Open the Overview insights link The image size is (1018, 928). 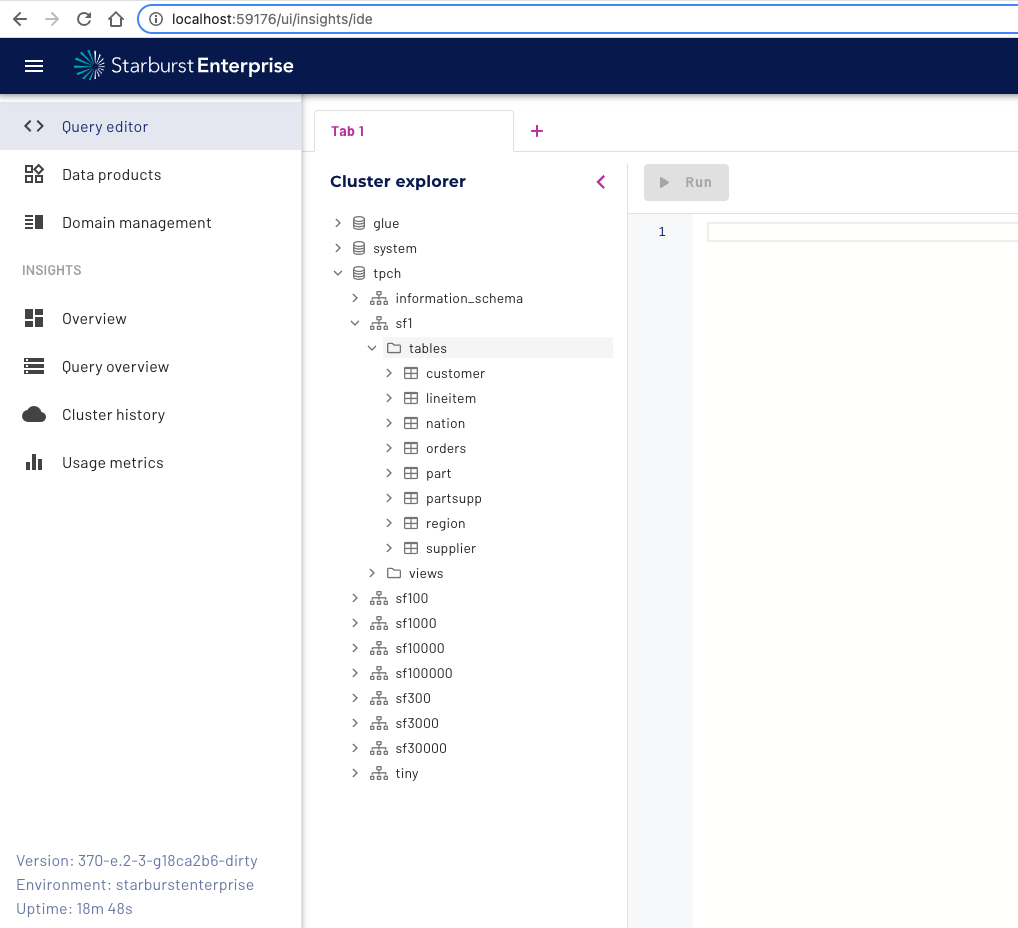151,318
